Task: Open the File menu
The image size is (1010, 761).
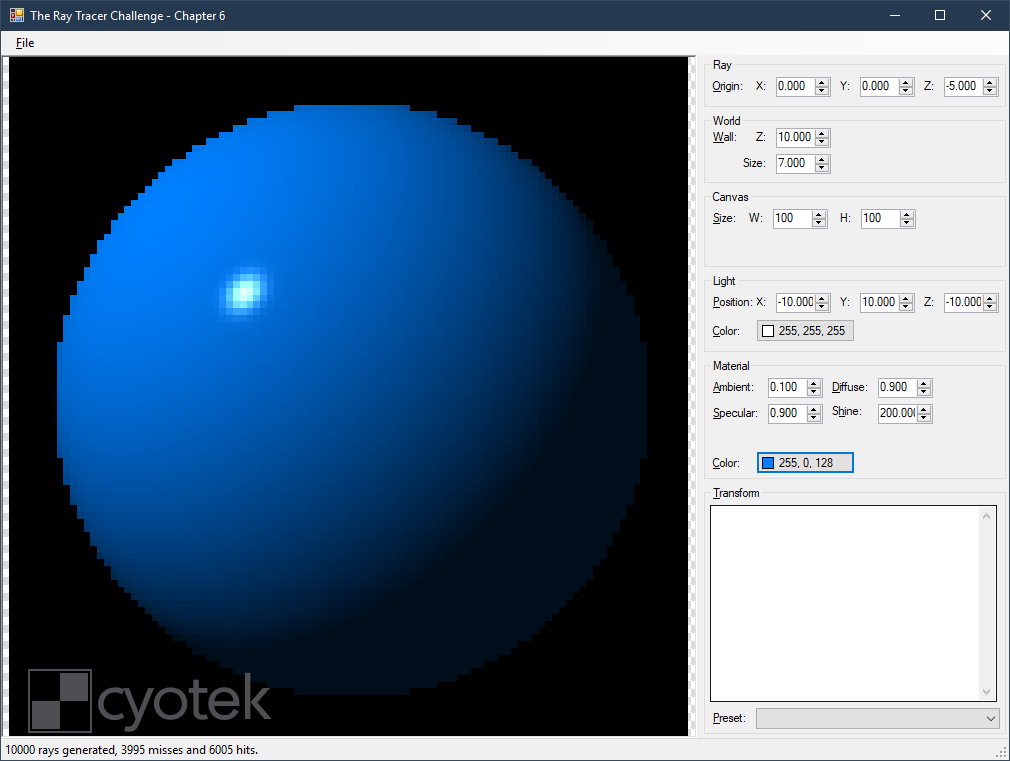Action: [x=25, y=43]
